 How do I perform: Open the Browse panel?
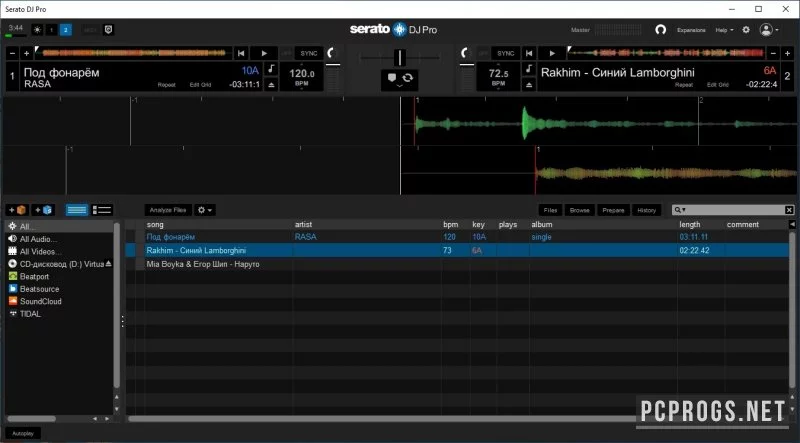pos(580,210)
